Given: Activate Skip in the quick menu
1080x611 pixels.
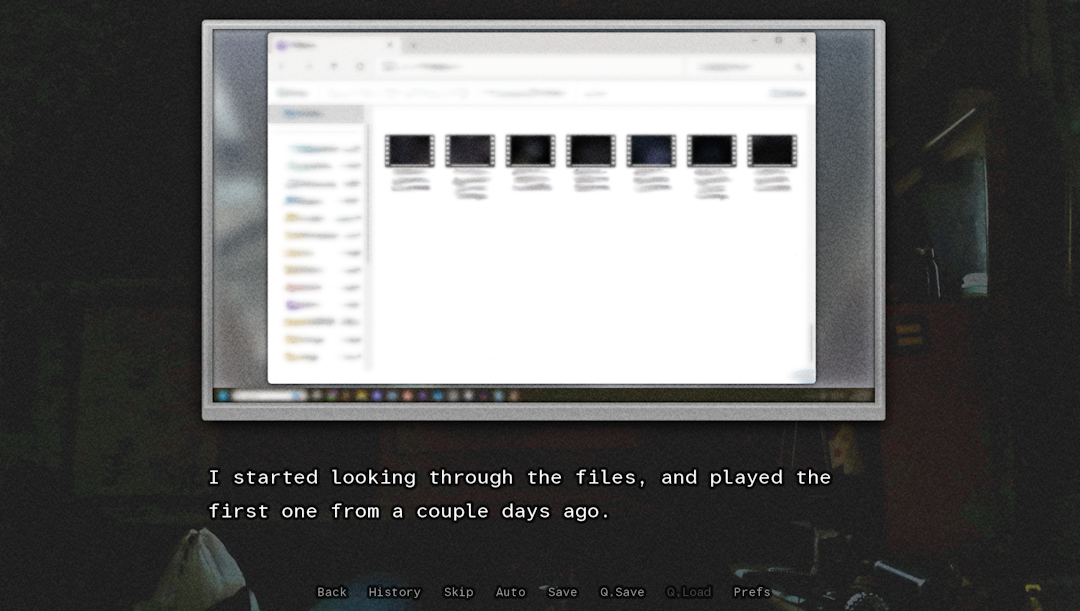Looking at the screenshot, I should coord(458,592).
